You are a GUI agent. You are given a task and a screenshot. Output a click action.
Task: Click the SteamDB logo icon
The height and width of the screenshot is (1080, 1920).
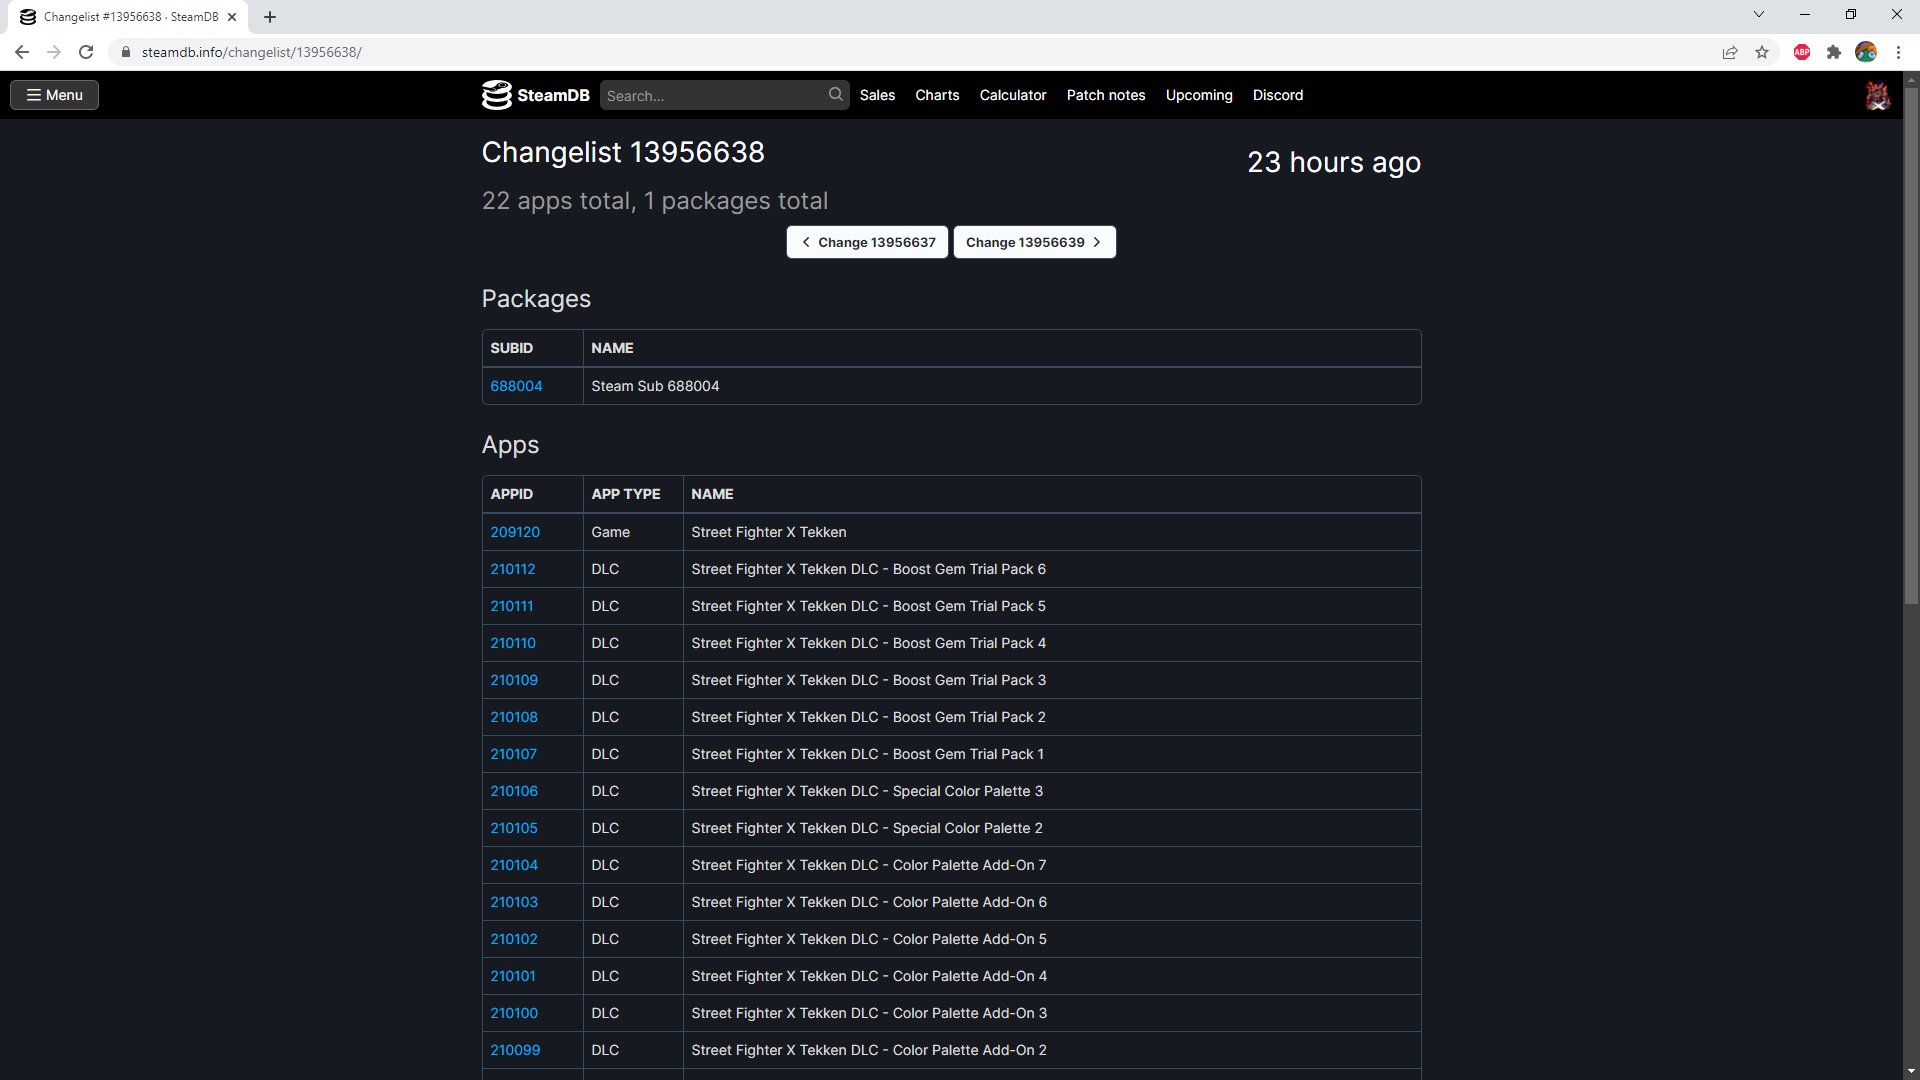[x=497, y=95]
